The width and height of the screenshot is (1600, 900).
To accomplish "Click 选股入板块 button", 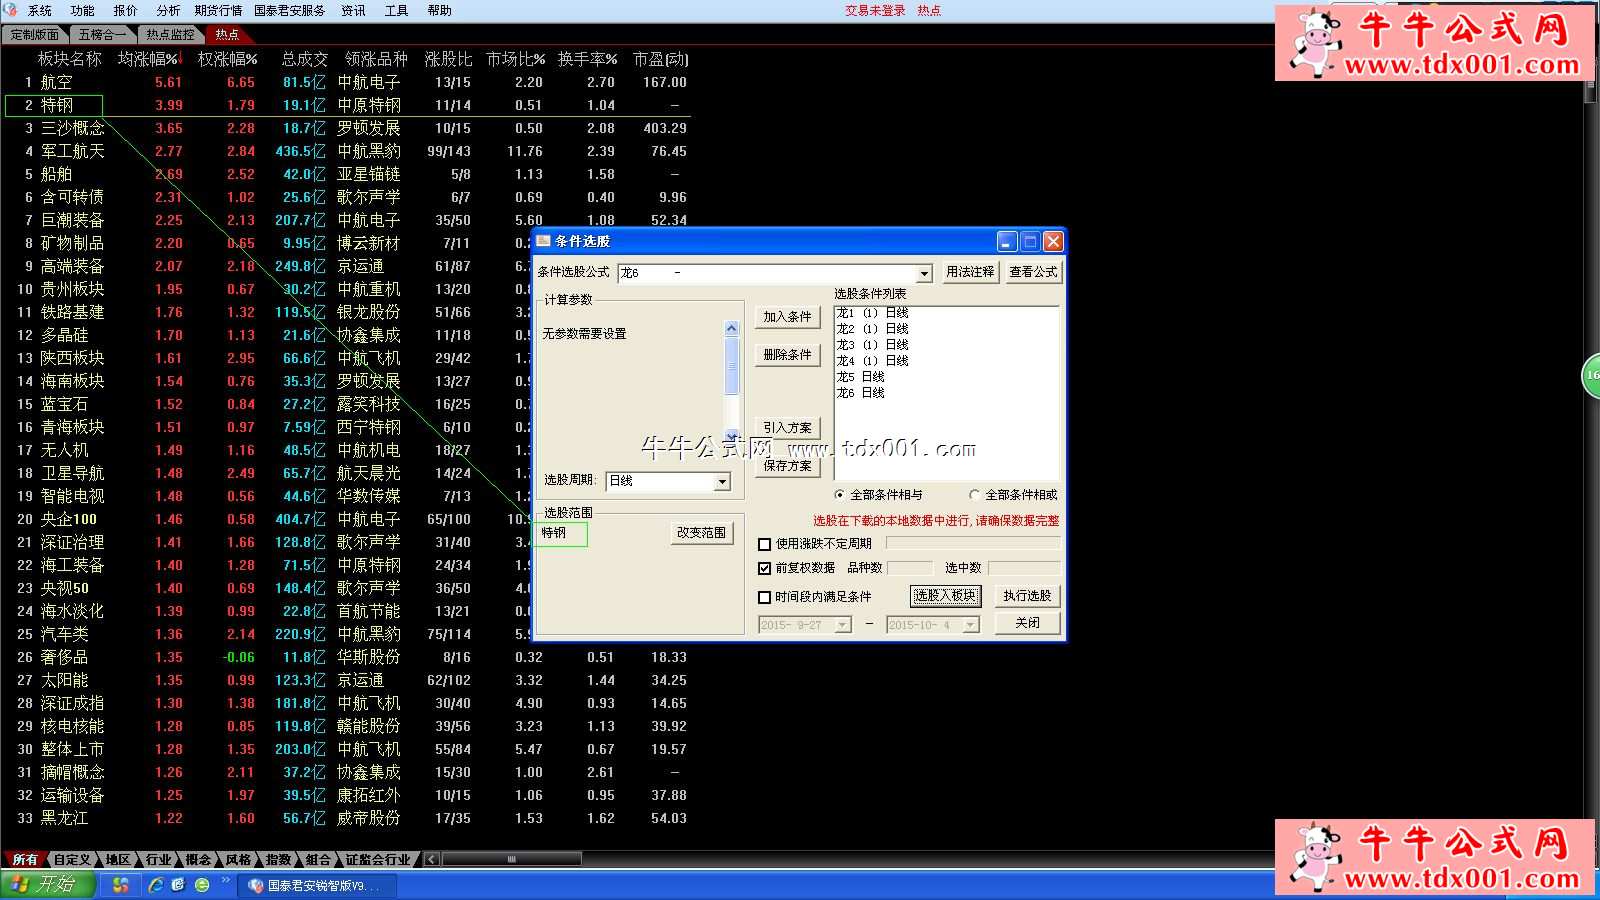I will pos(945,596).
